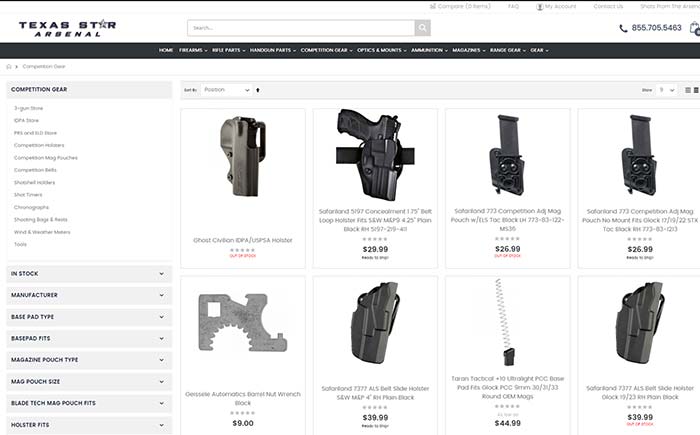The width and height of the screenshot is (700, 435).
Task: Click Ghost Civilian IDPA/USPSA Holster title
Action: (243, 240)
